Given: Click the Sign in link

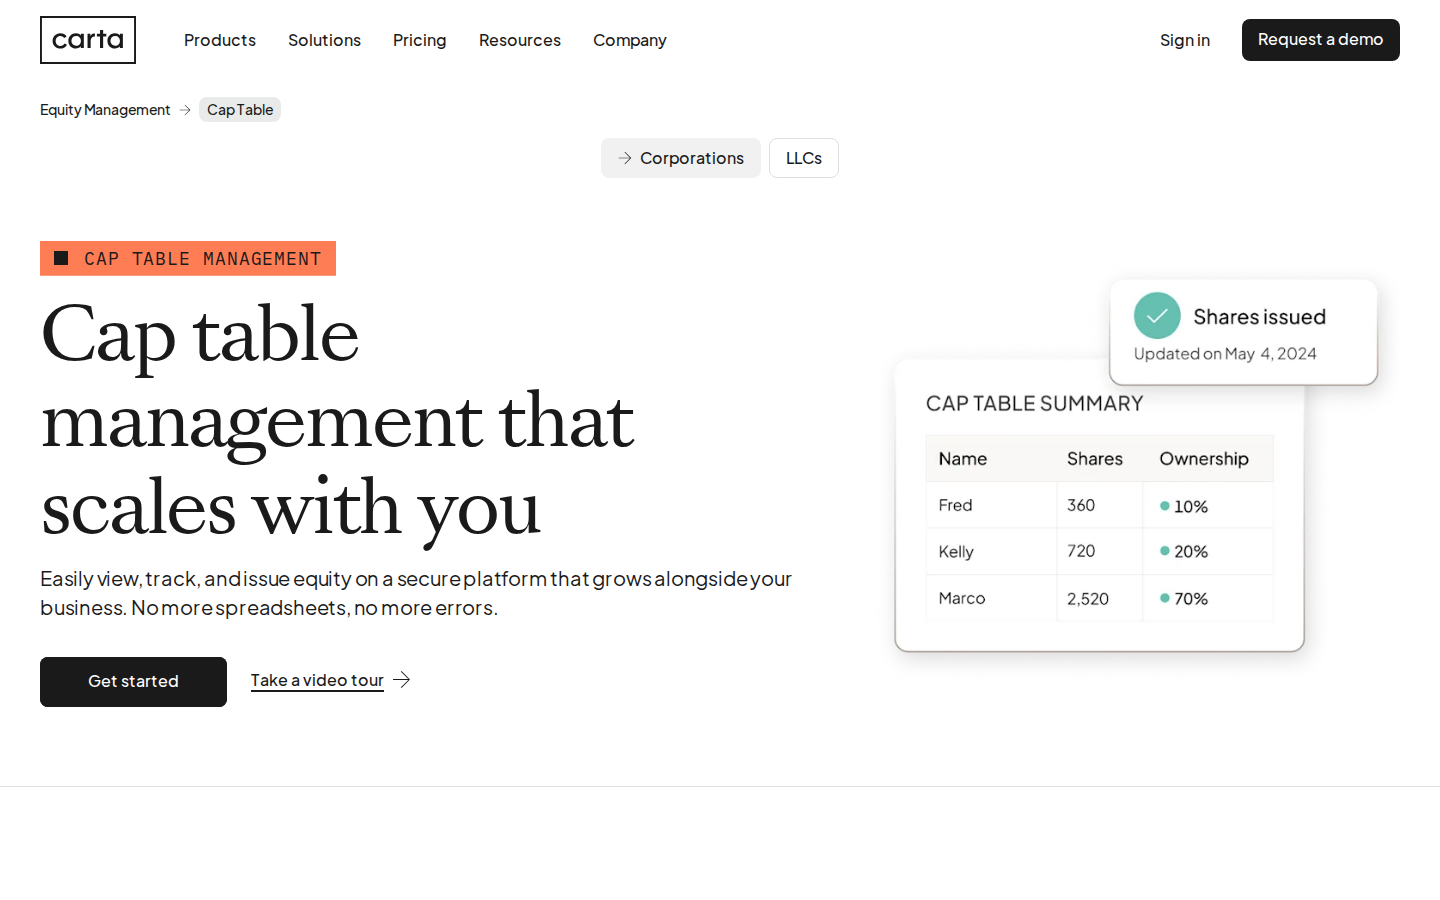Looking at the screenshot, I should [1185, 40].
